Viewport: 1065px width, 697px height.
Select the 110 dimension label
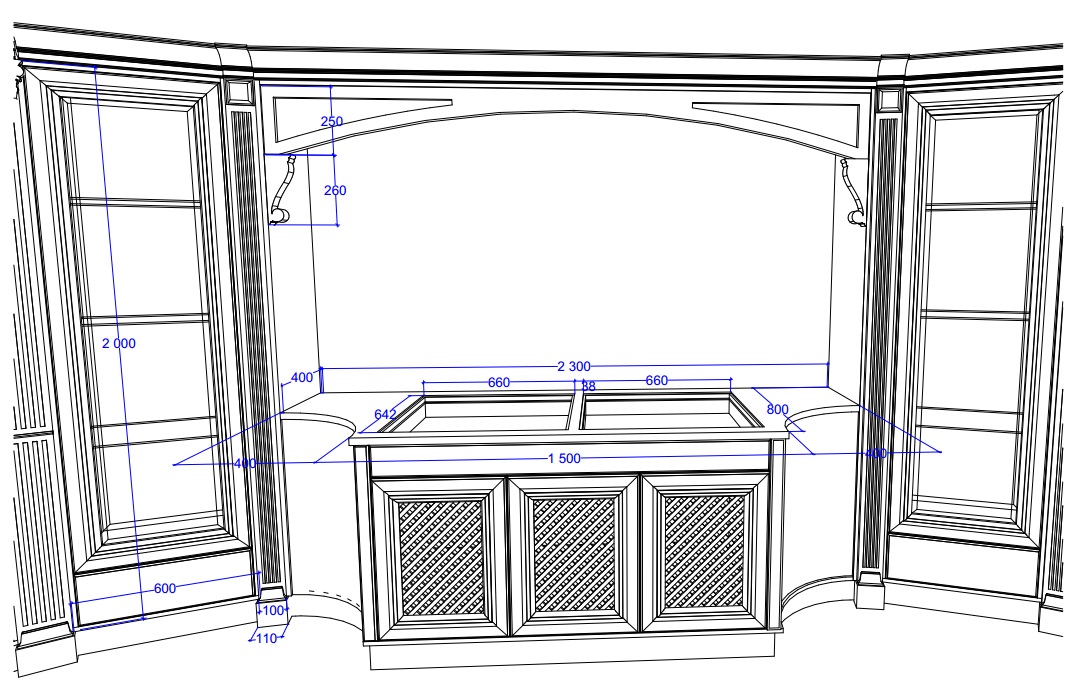(x=266, y=638)
